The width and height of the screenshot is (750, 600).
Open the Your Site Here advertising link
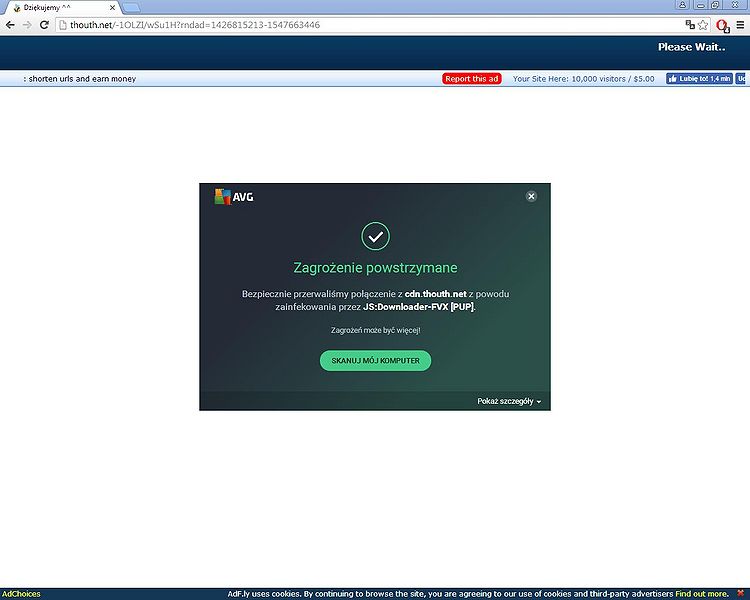point(583,79)
